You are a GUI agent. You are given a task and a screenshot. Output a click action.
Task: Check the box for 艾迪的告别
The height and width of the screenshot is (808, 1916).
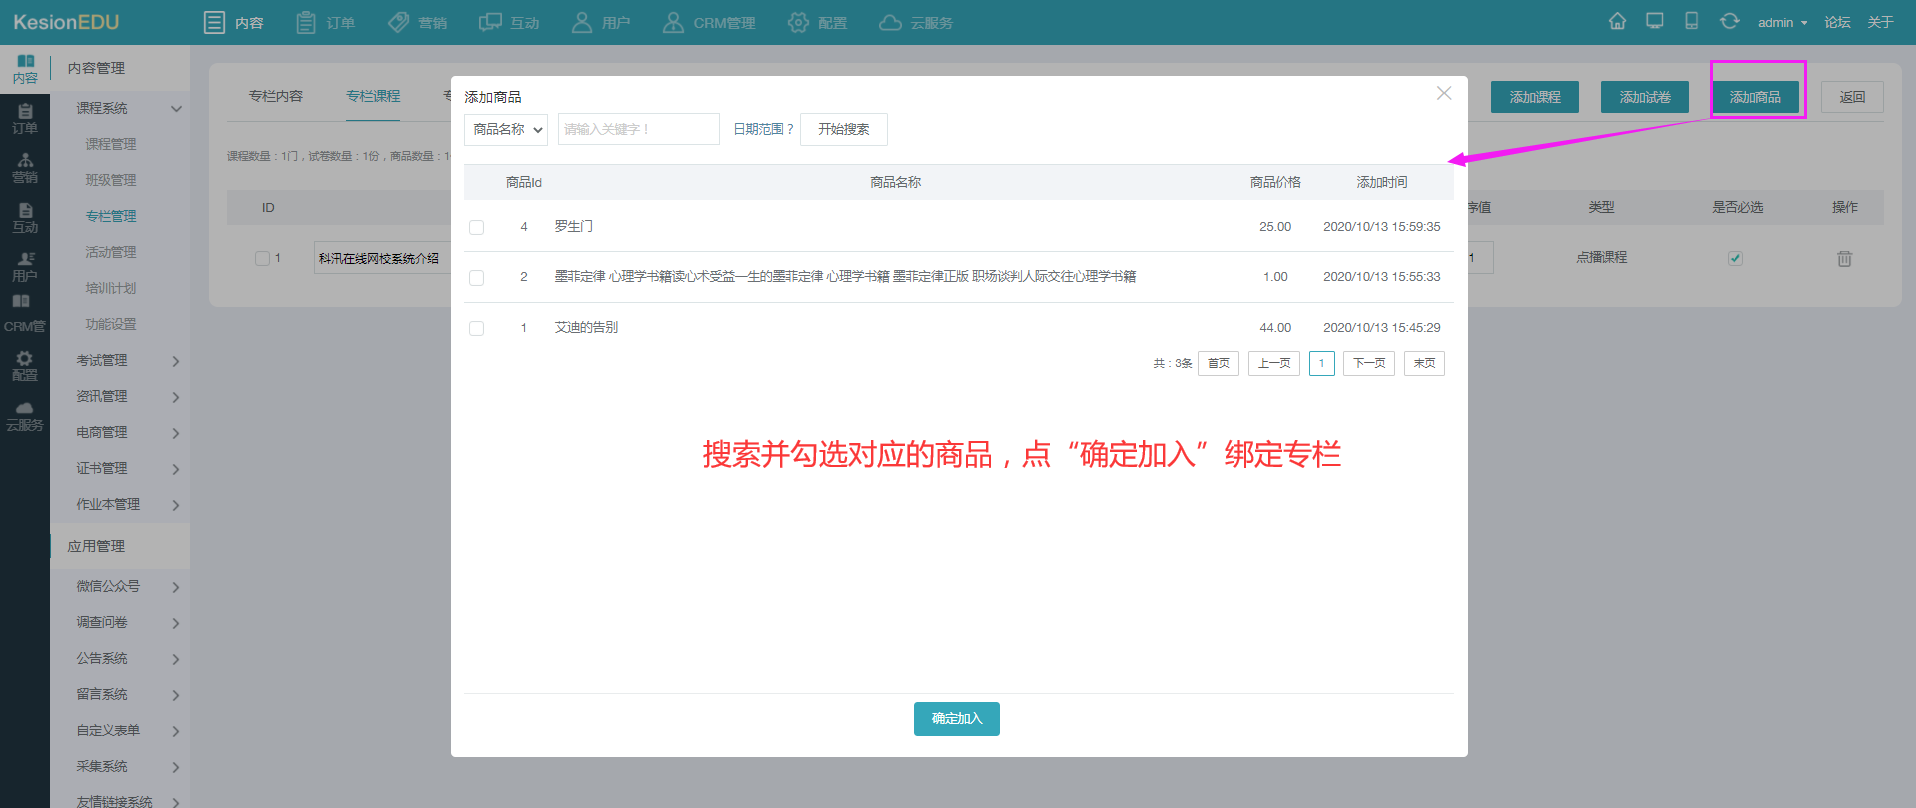[x=477, y=328]
